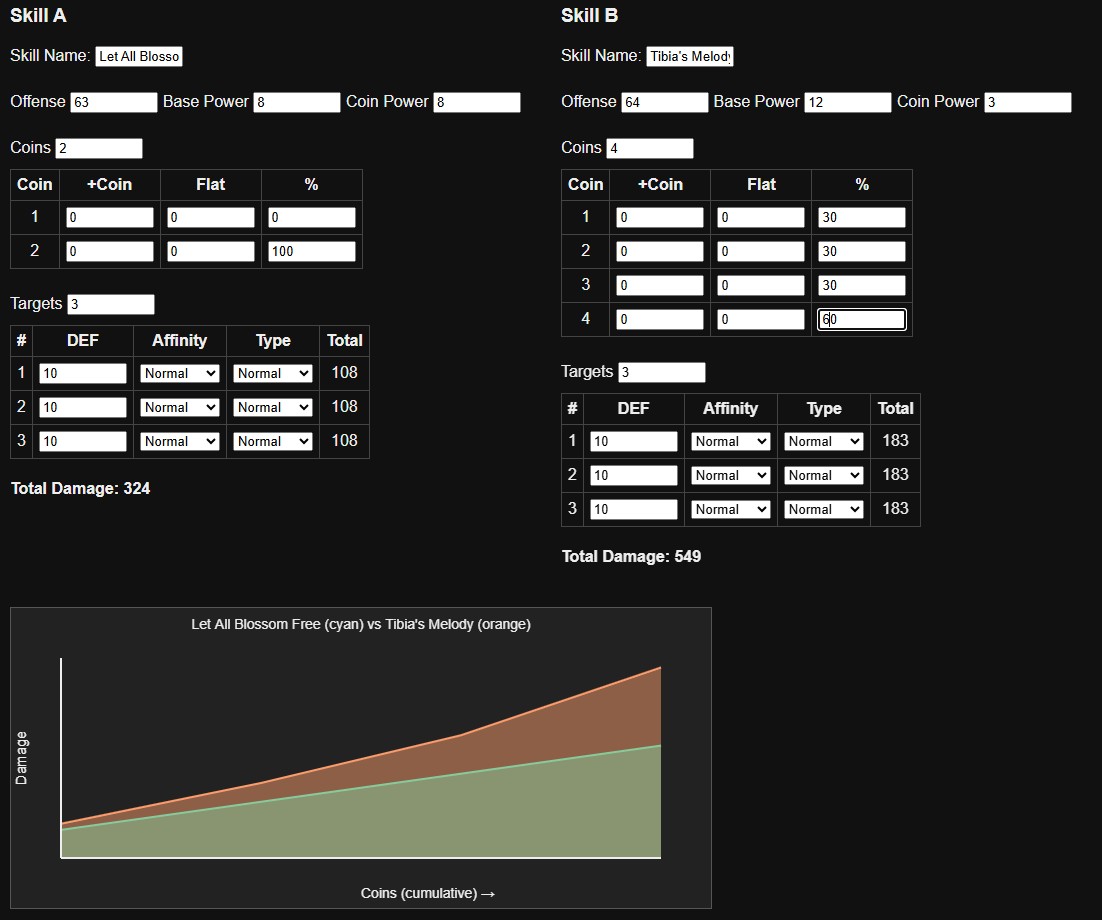Click Skill A Coin Power field
This screenshot has height=920, width=1102.
pos(477,102)
